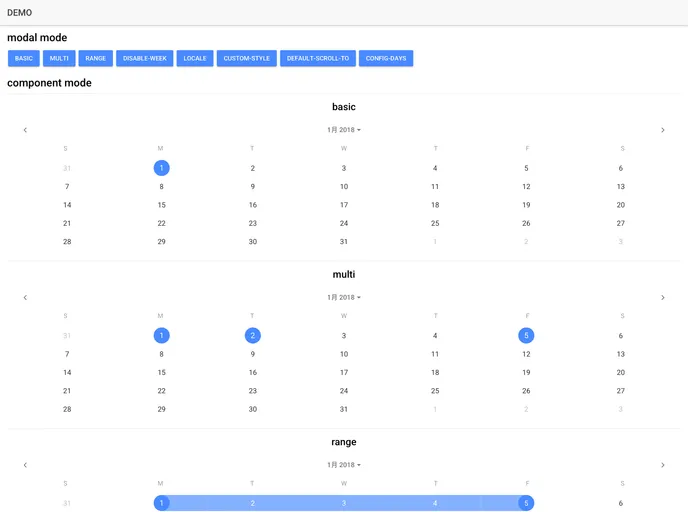This screenshot has width=688, height=512.
Task: Click the 'modal mode' heading
Action: tap(37, 38)
